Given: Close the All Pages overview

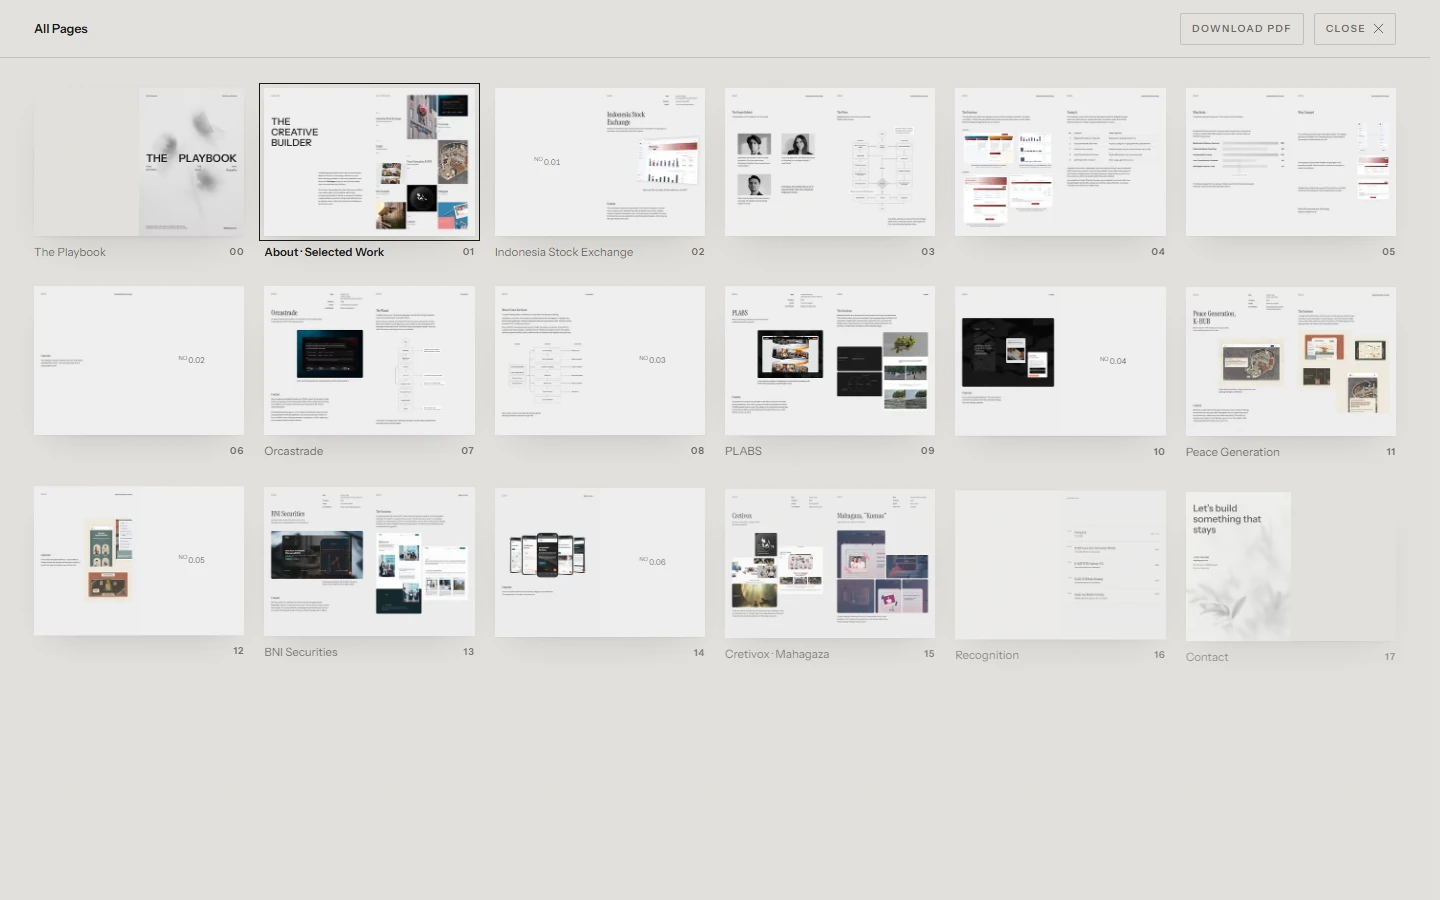Looking at the screenshot, I should click(1355, 29).
